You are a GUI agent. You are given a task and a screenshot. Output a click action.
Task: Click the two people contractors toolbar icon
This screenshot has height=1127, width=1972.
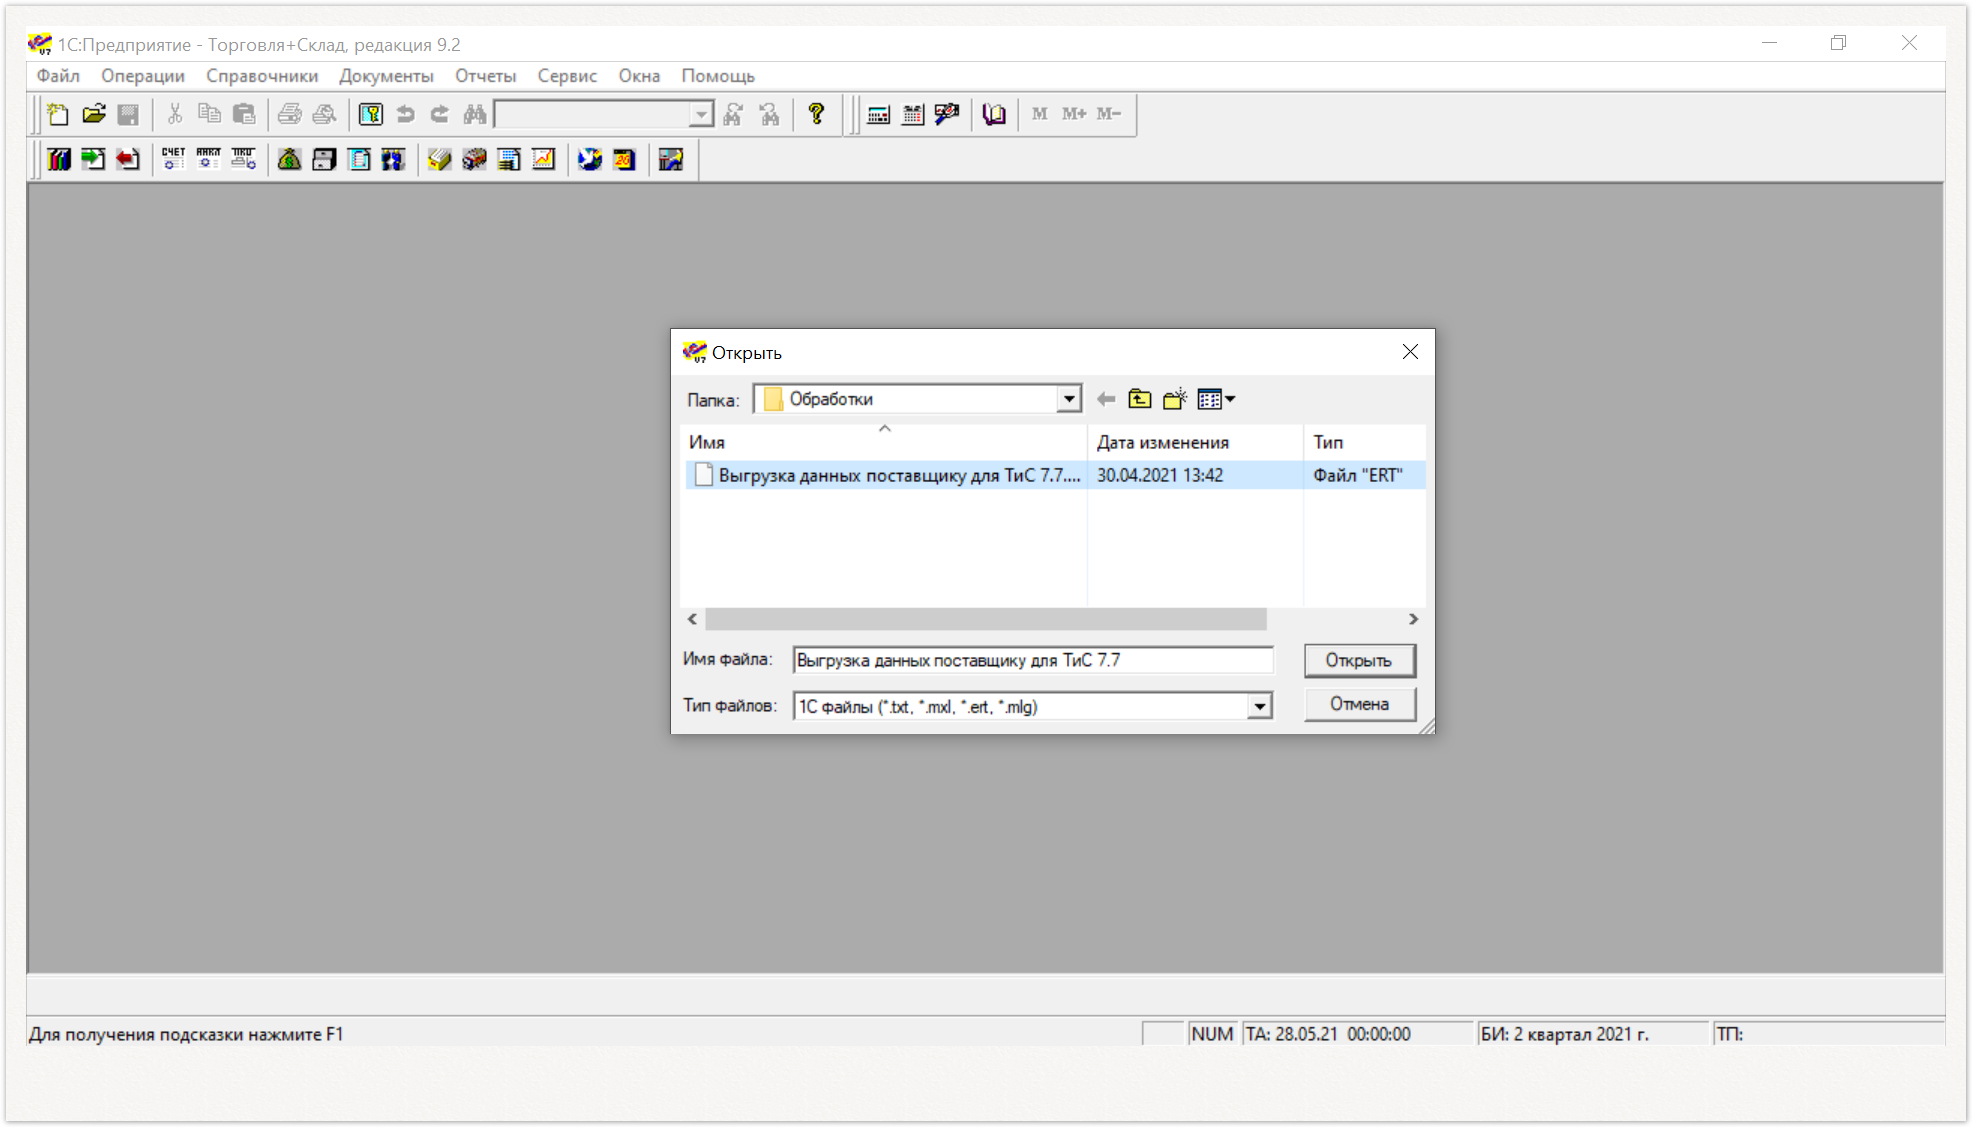click(393, 159)
